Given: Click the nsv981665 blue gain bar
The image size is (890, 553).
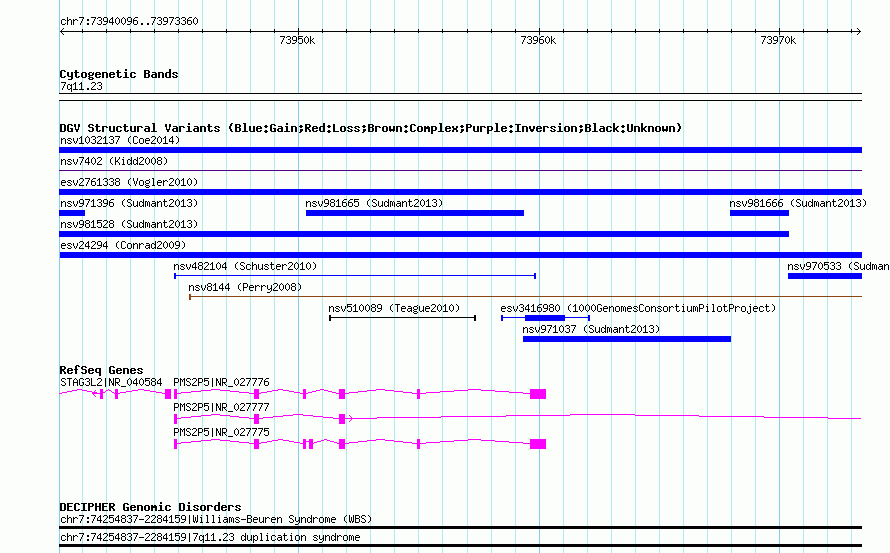Looking at the screenshot, I should (415, 213).
